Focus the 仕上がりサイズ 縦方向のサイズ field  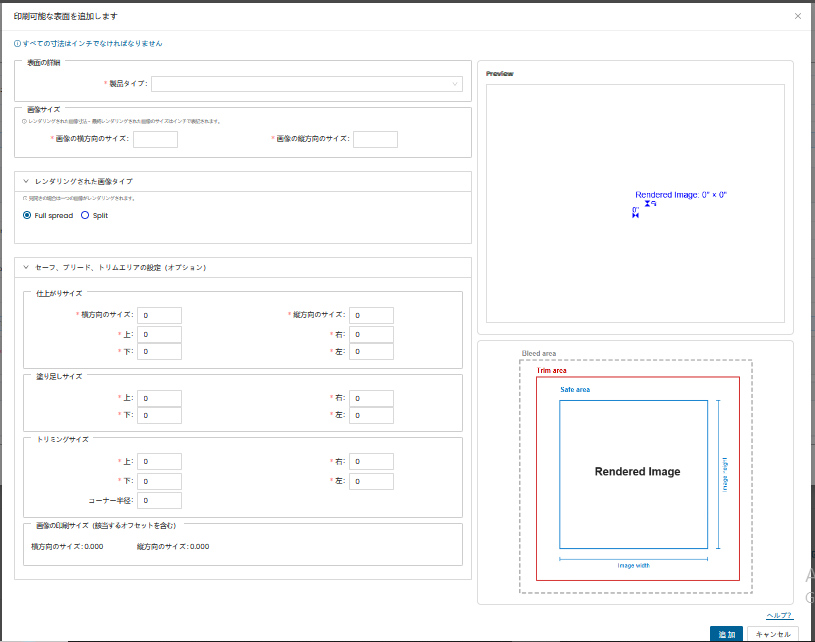click(x=371, y=316)
